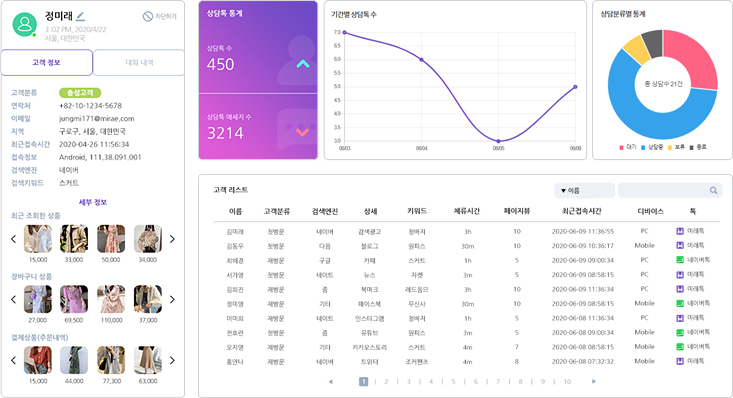Click the 세부 정보 link
Viewport: 733px width, 398px height.
pyautogui.click(x=93, y=202)
